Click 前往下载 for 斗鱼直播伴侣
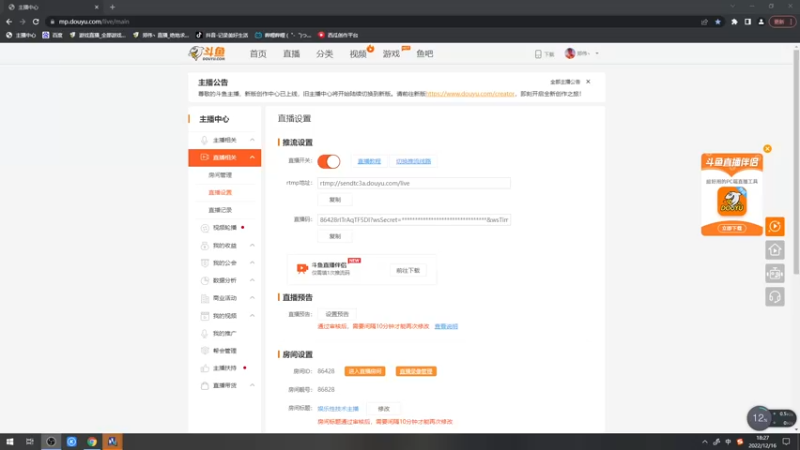 (408, 270)
